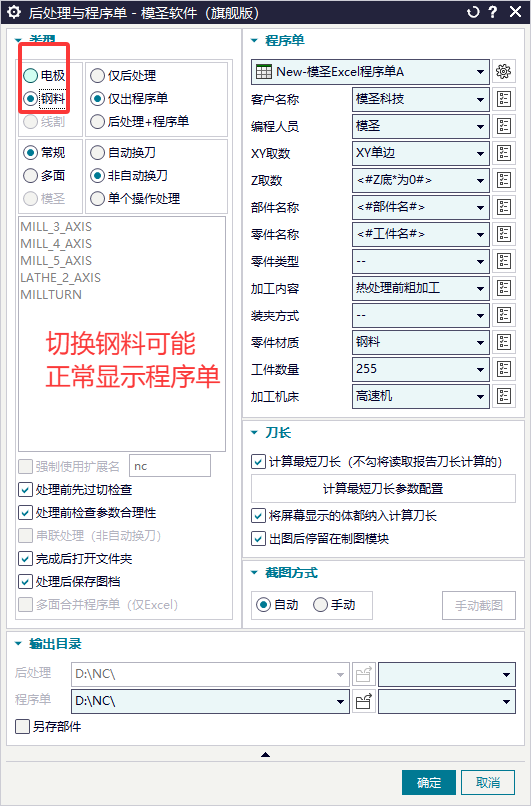Toggle 处理前先过切检查 checkbox
Image resolution: width=531 pixels, height=806 pixels.
click(x=25, y=490)
